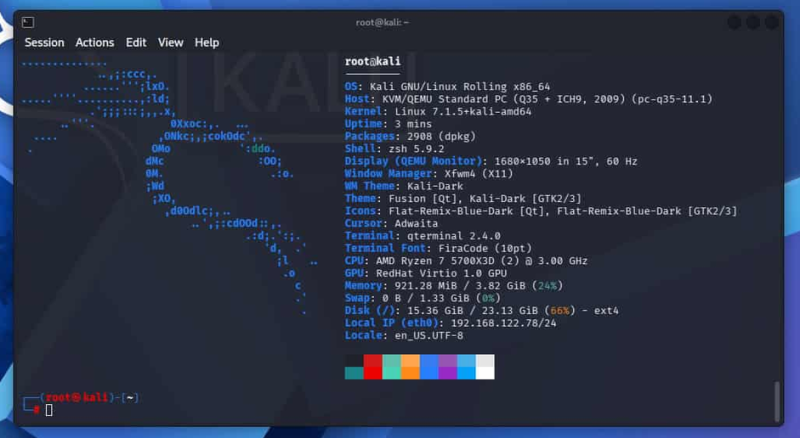This screenshot has width=800, height=438.
Task: Click the Memory 921.28 MiB line
Action: [x=454, y=286]
